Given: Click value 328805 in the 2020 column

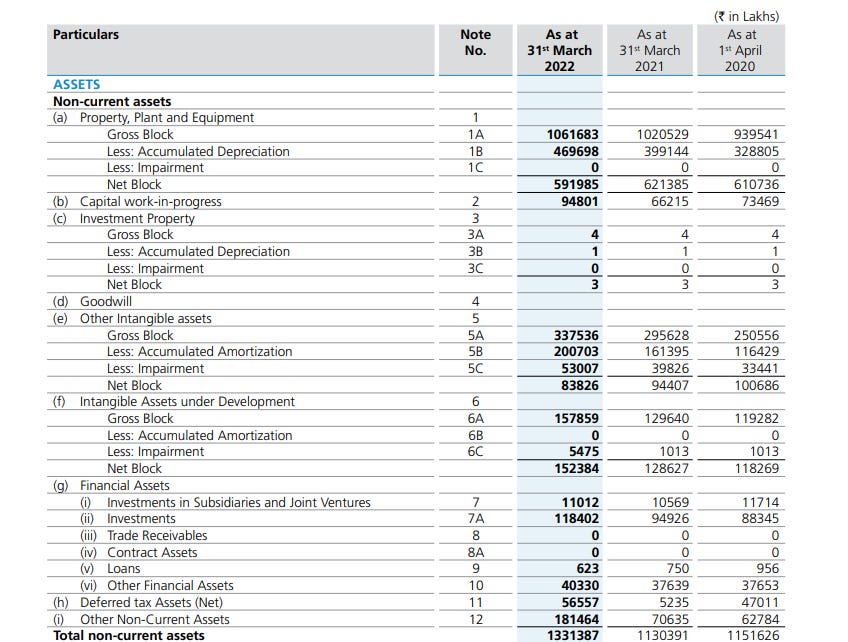Looking at the screenshot, I should tap(756, 151).
